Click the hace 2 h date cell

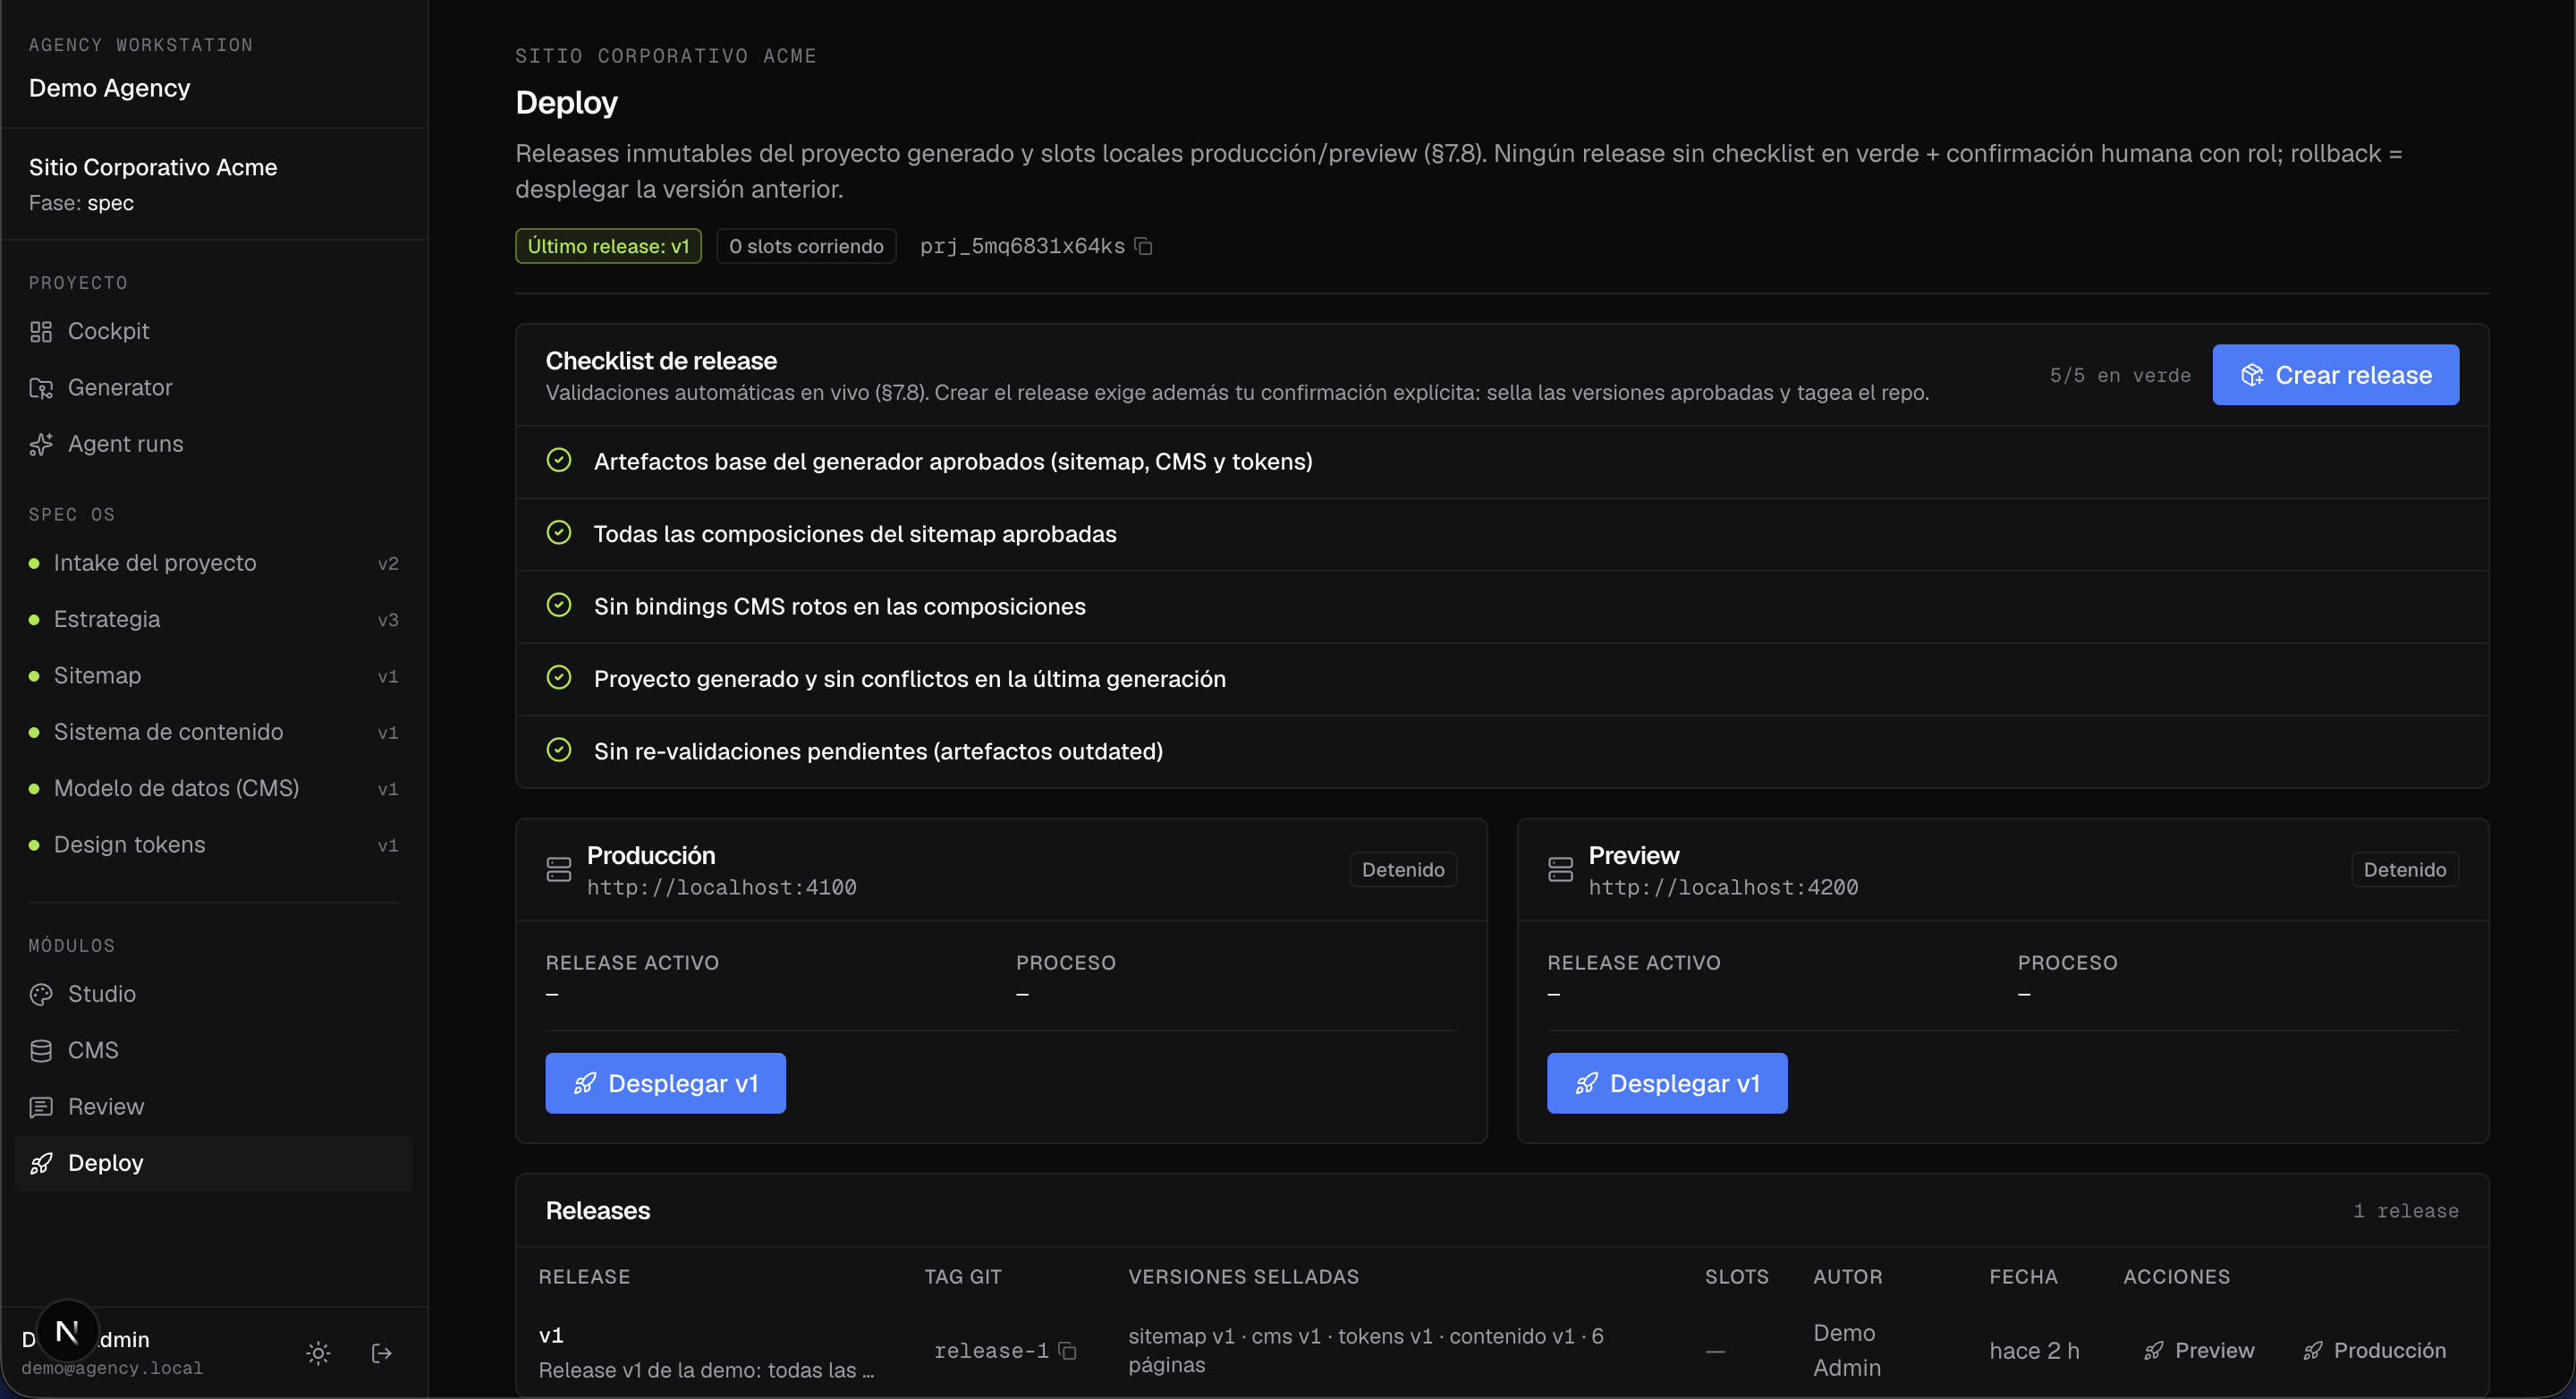[x=2034, y=1351]
